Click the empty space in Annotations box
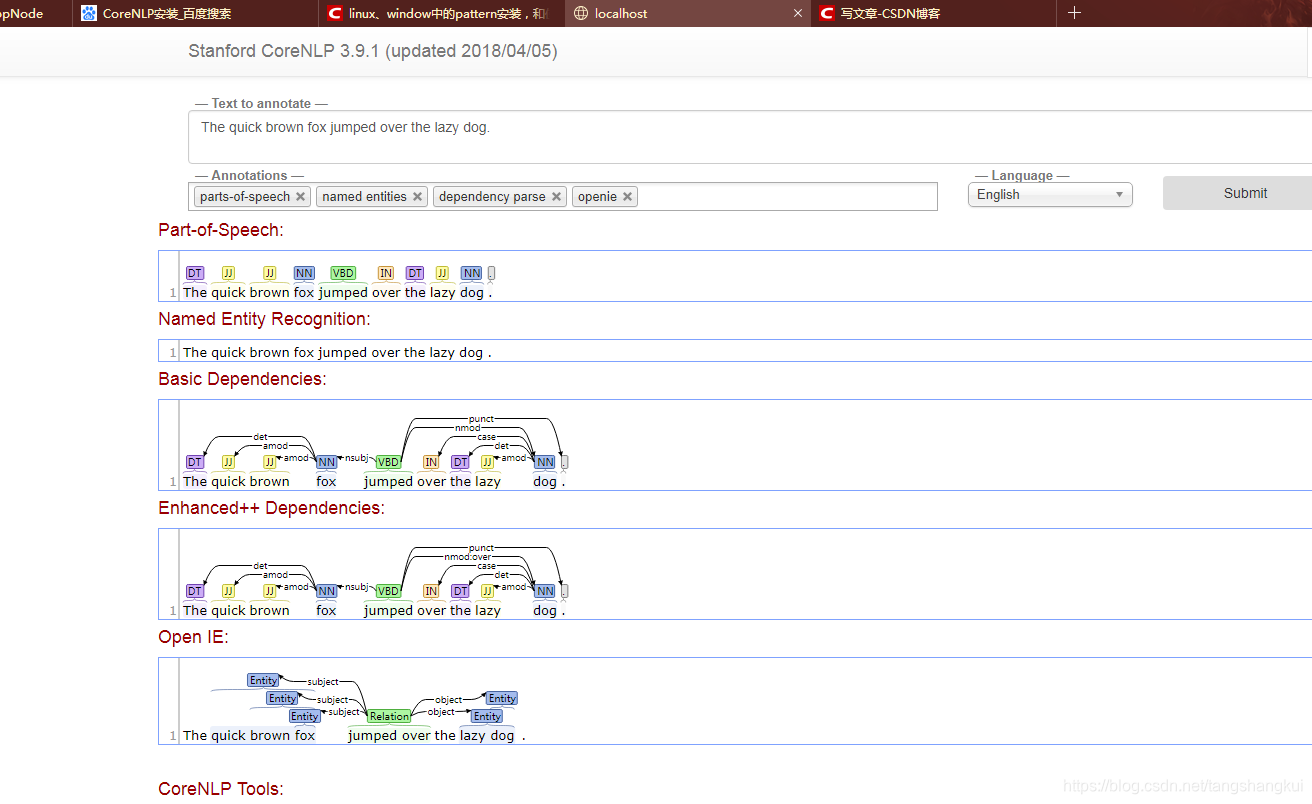 pos(787,197)
